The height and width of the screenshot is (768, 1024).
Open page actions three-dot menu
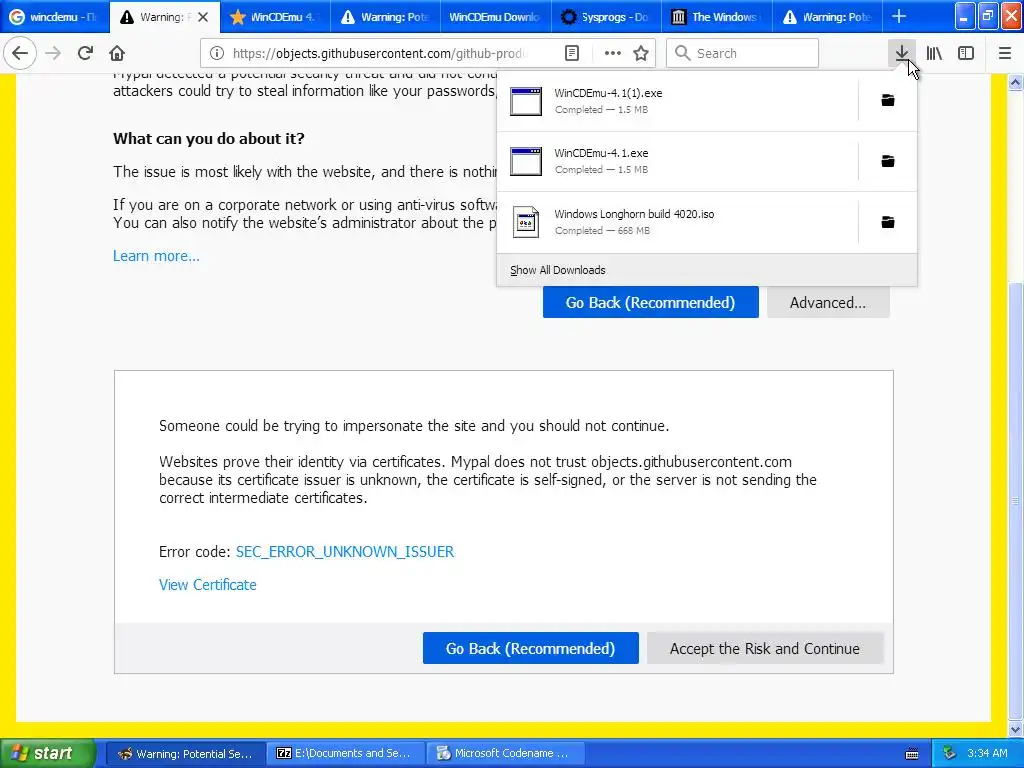[x=613, y=54]
